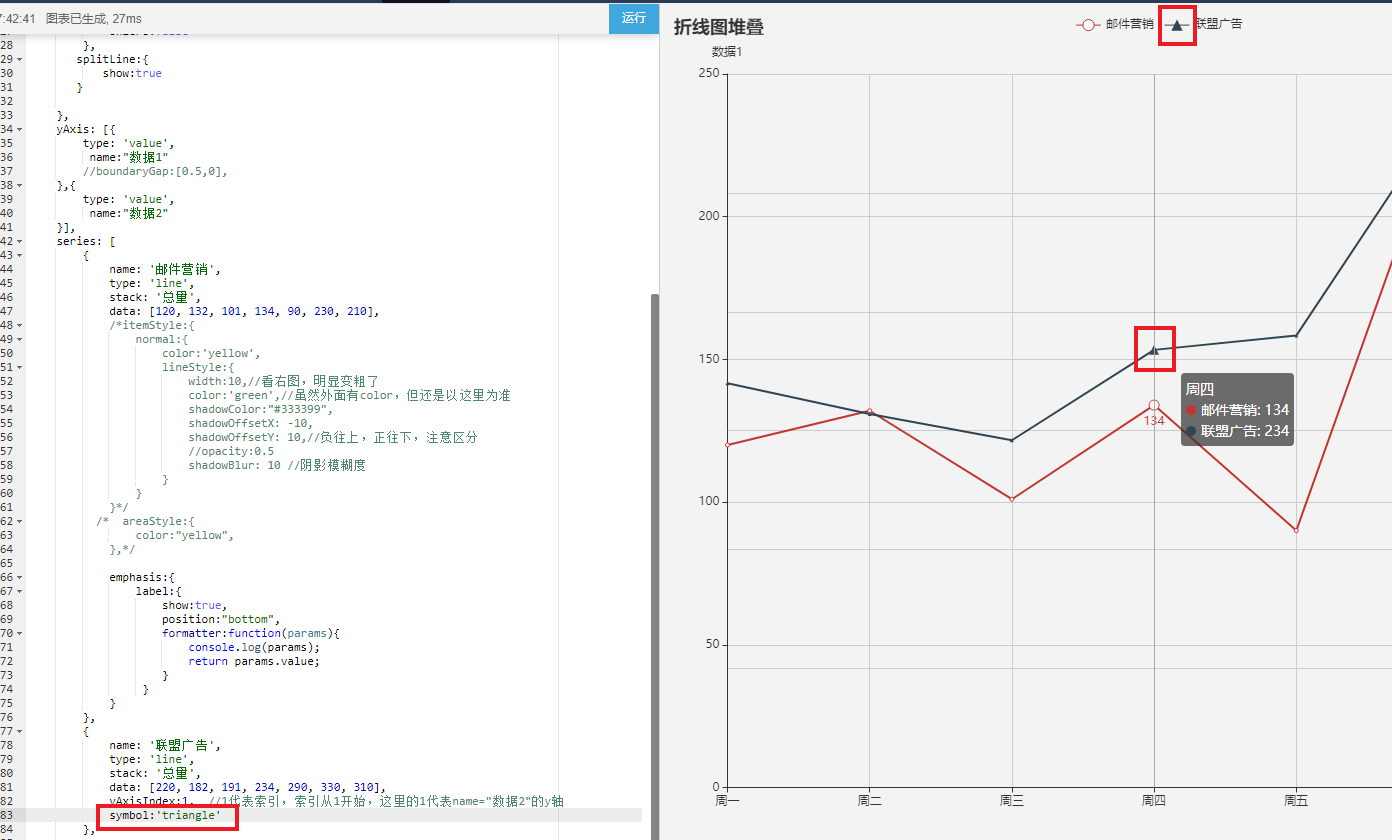Click the position:"bottom" code line
Viewport: 1392px width, 840px height.
[221, 619]
